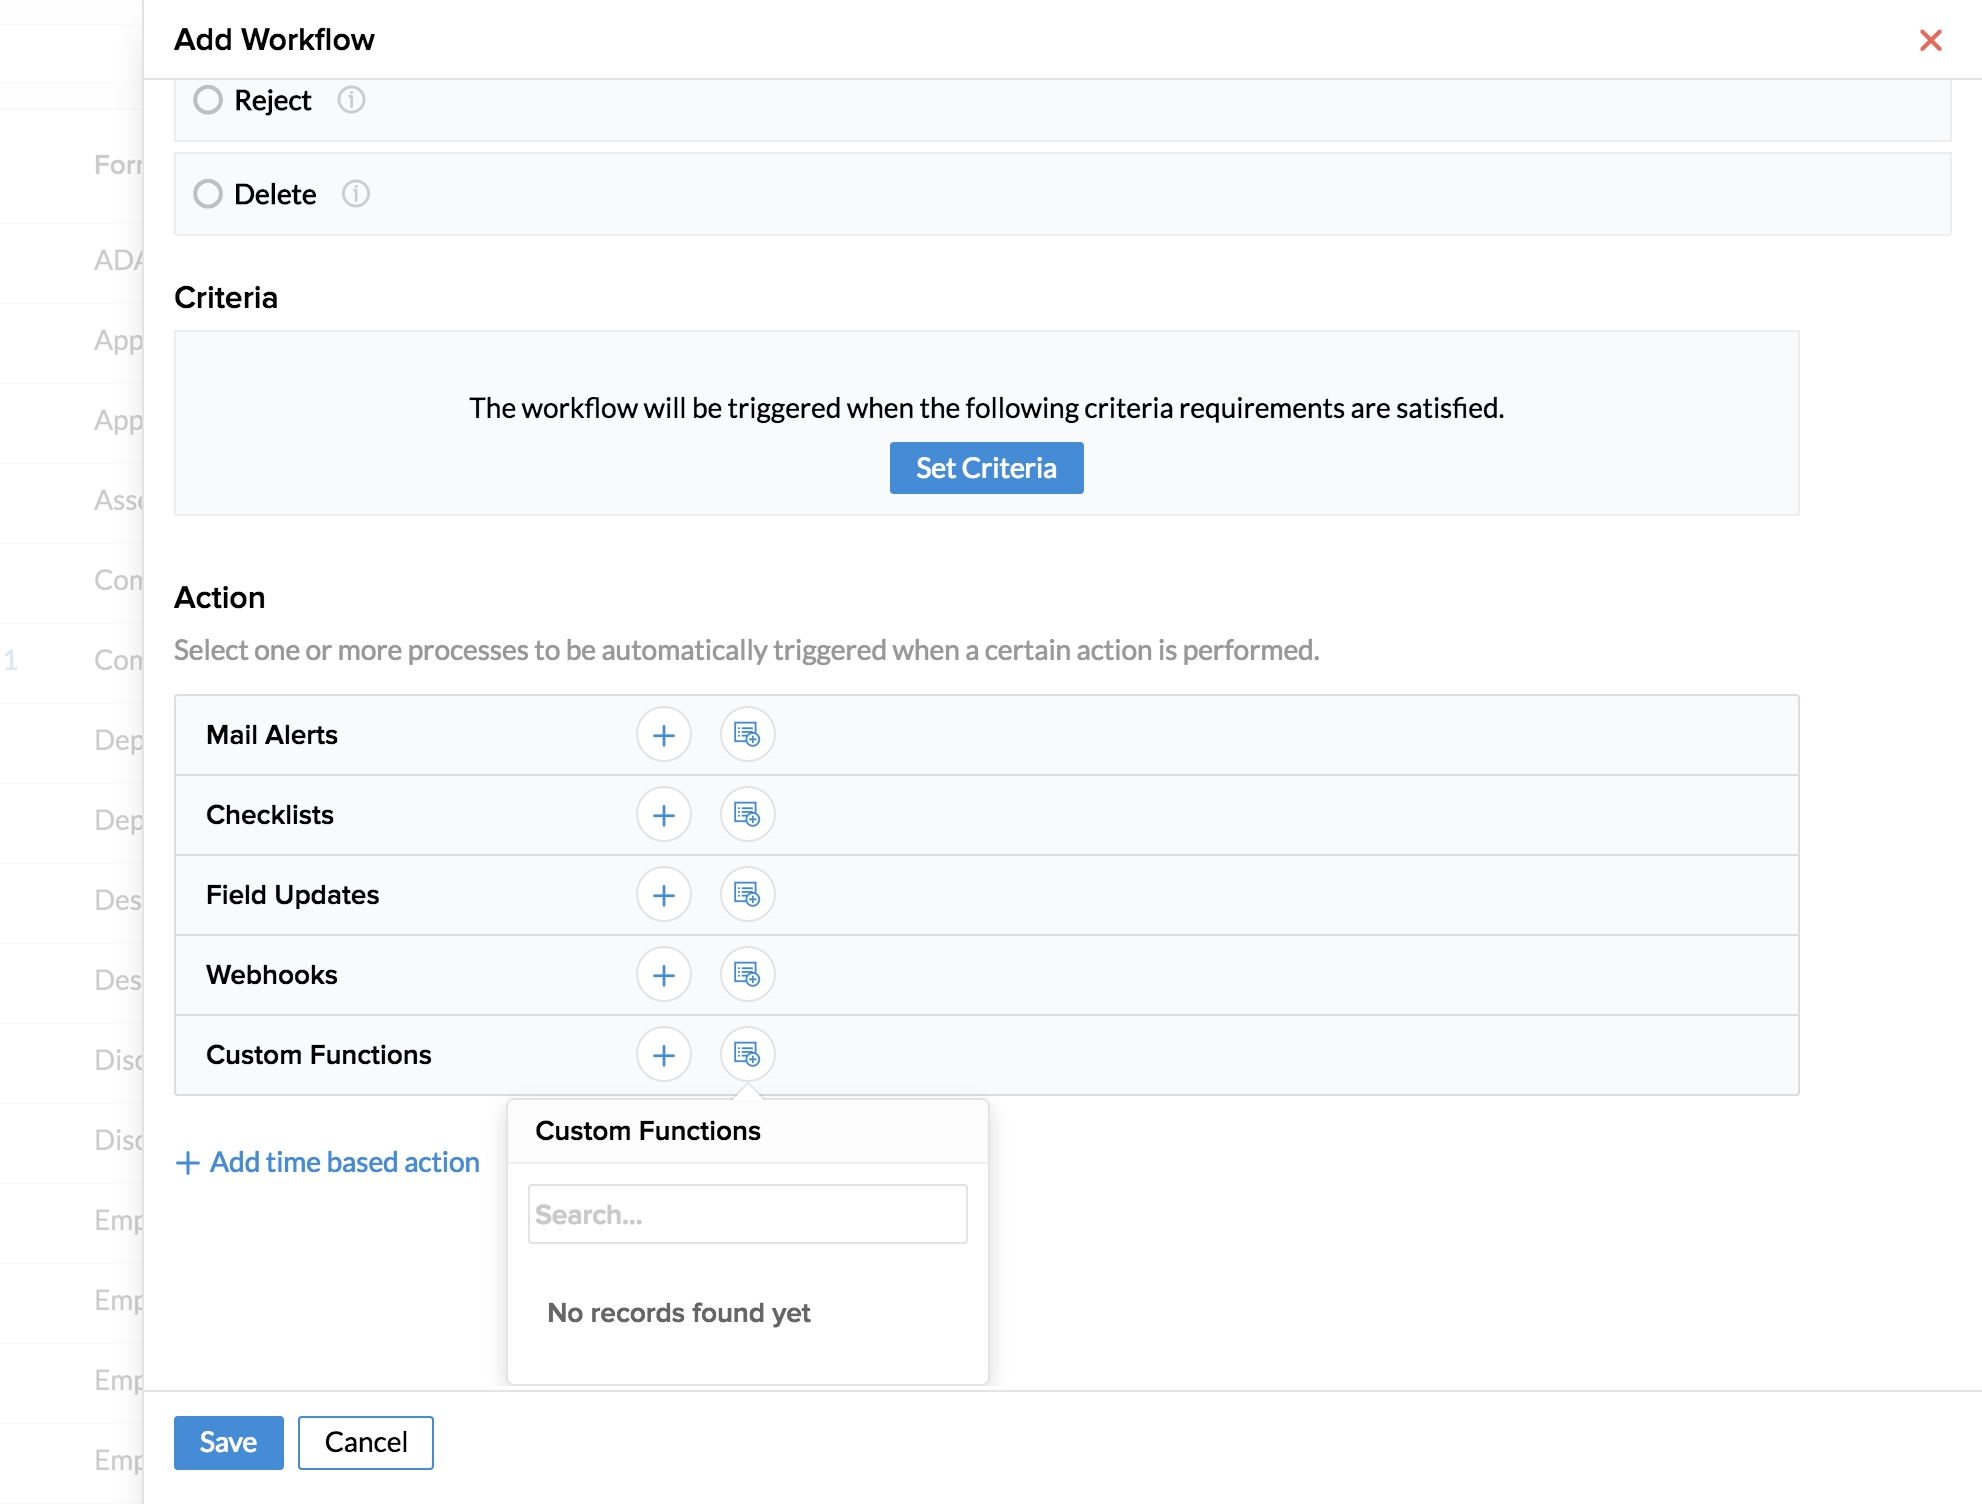The width and height of the screenshot is (1982, 1504).
Task: Close the Add Workflow panel
Action: [x=1930, y=40]
